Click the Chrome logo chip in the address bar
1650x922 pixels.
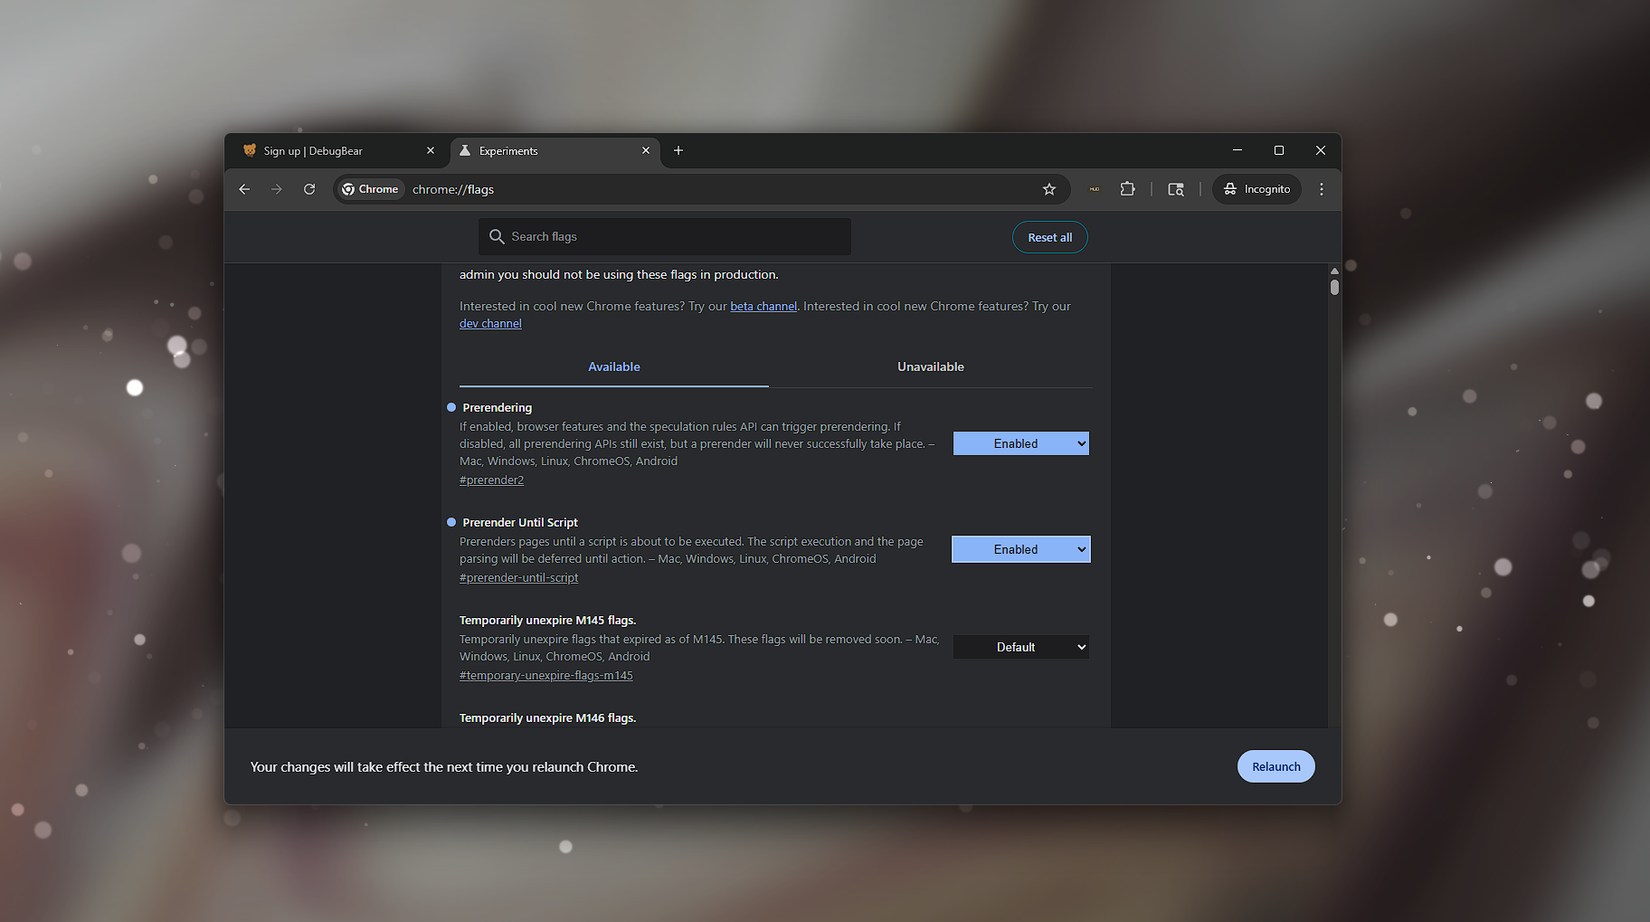[369, 189]
